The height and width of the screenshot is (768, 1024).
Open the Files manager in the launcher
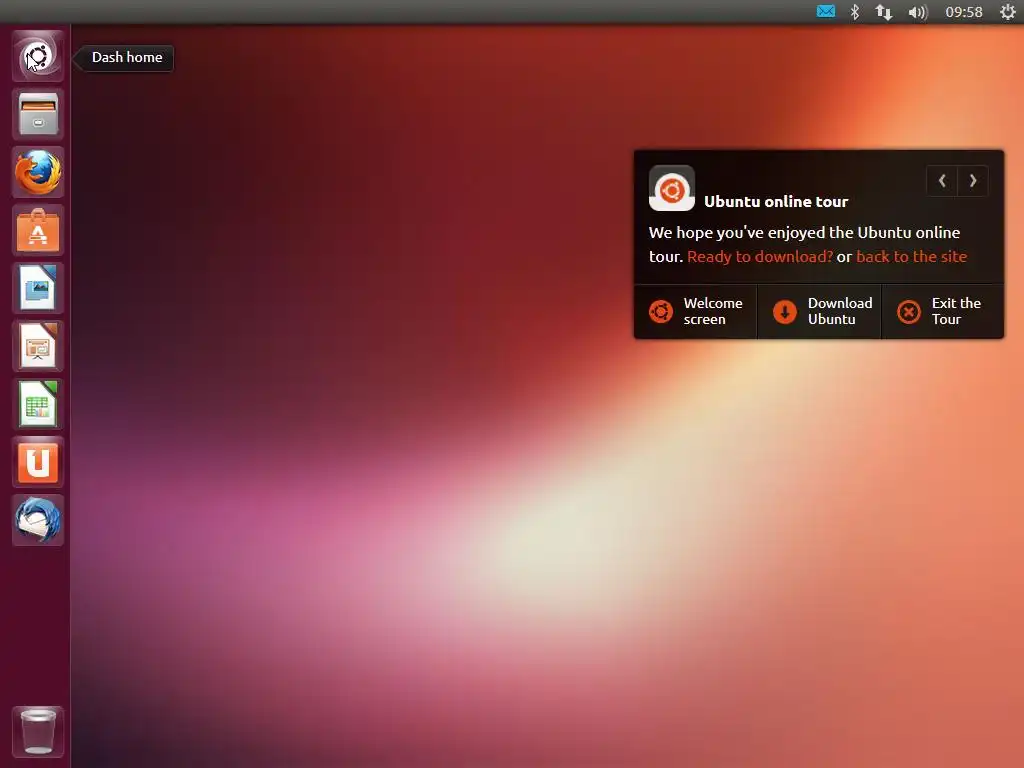(38, 114)
